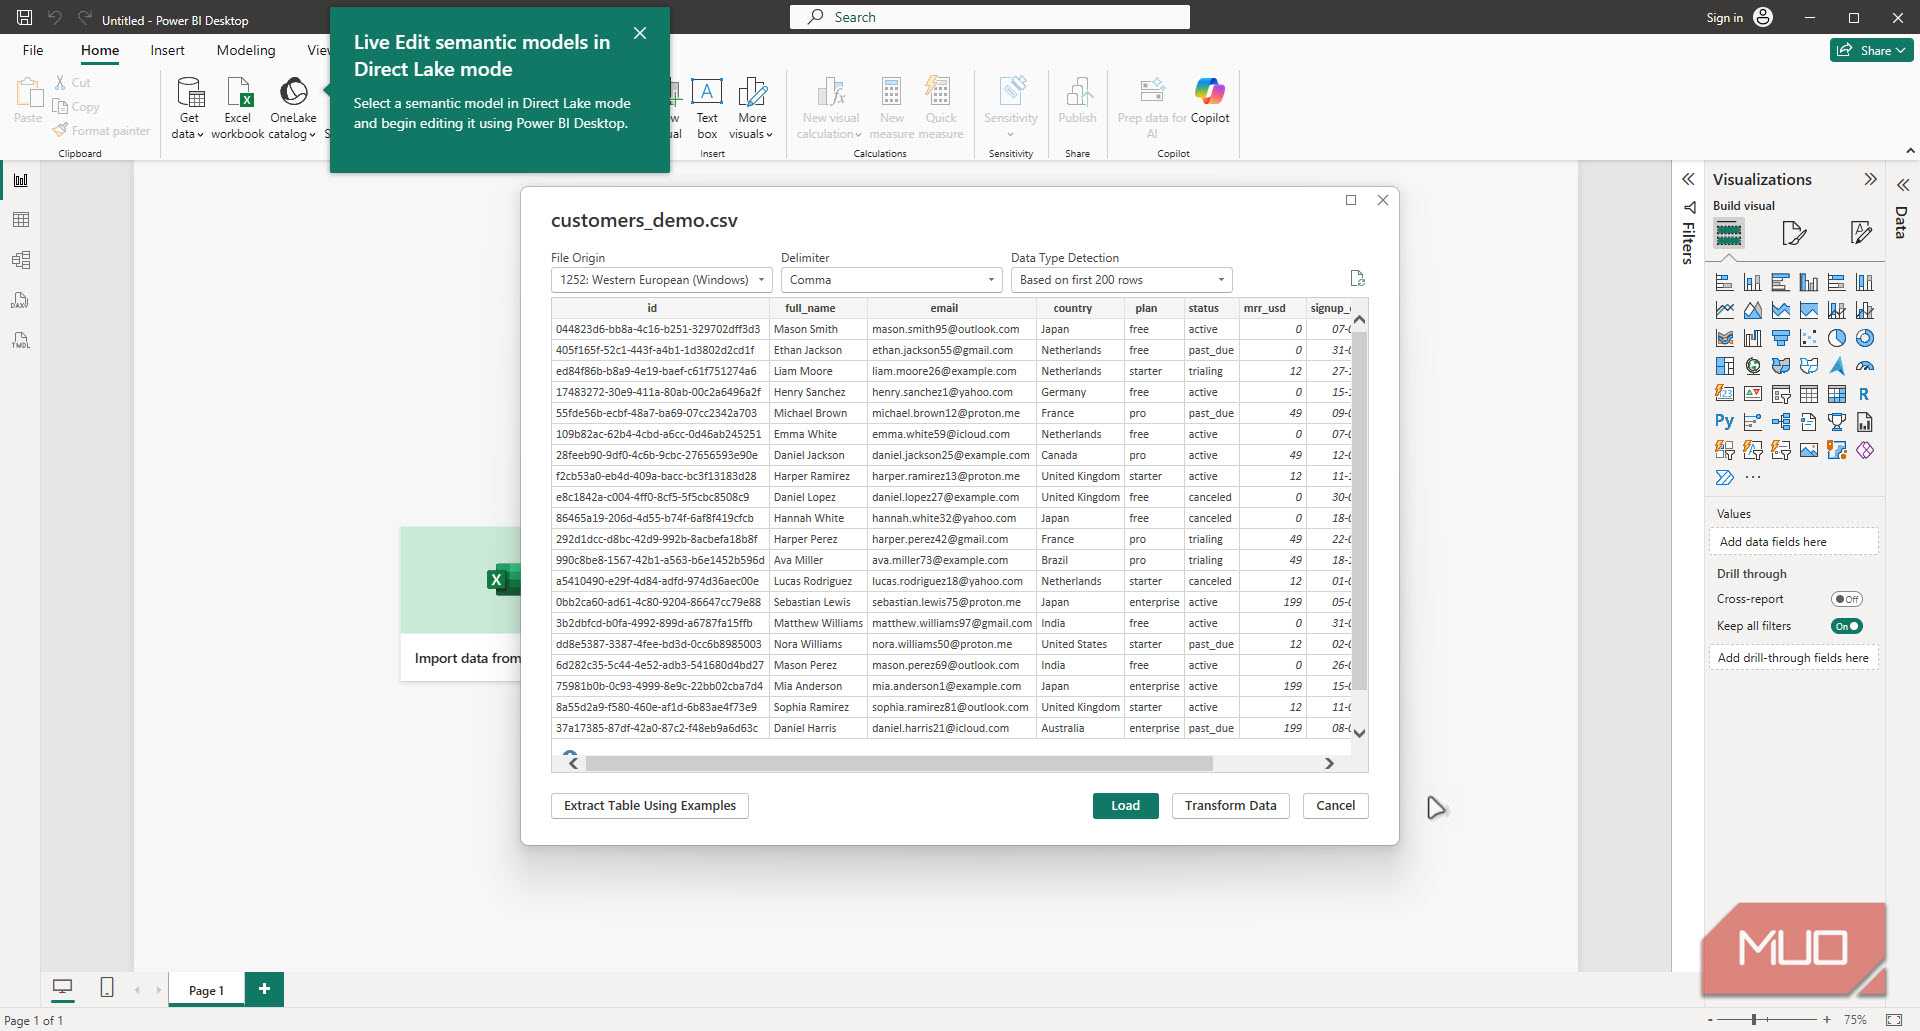This screenshot has height=1031, width=1920.
Task: Click the Add drill-through fields here well
Action: 1793,657
